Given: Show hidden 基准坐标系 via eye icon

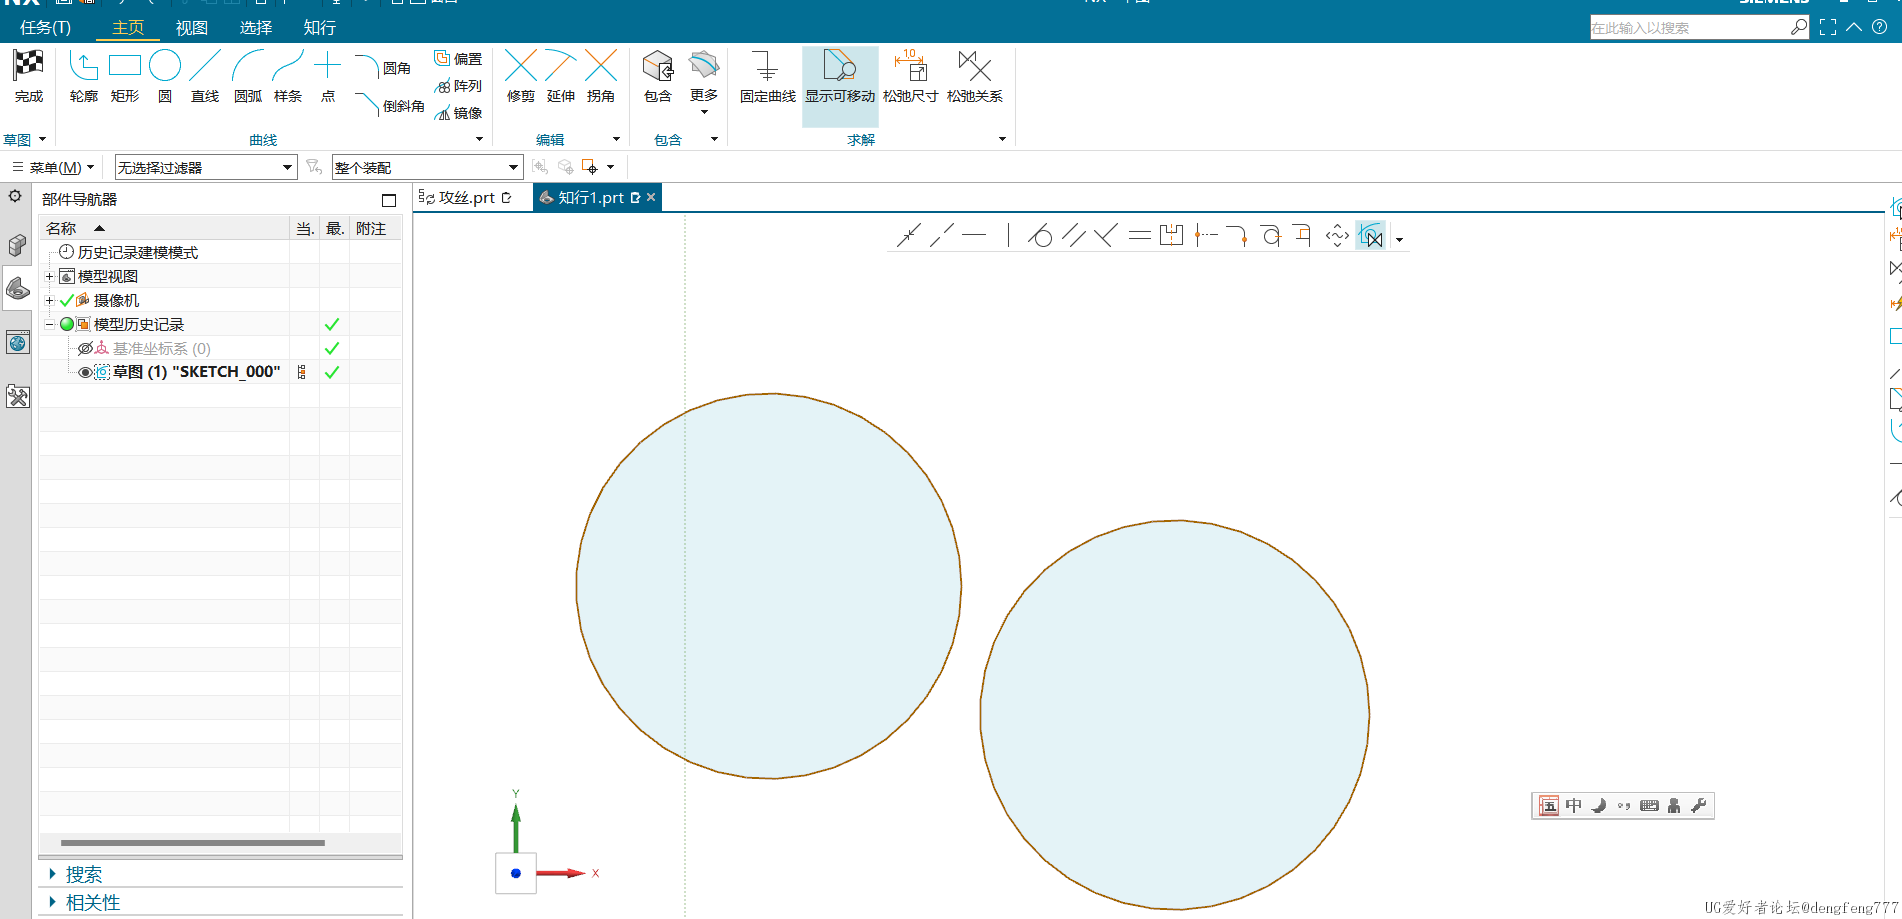Looking at the screenshot, I should [85, 348].
